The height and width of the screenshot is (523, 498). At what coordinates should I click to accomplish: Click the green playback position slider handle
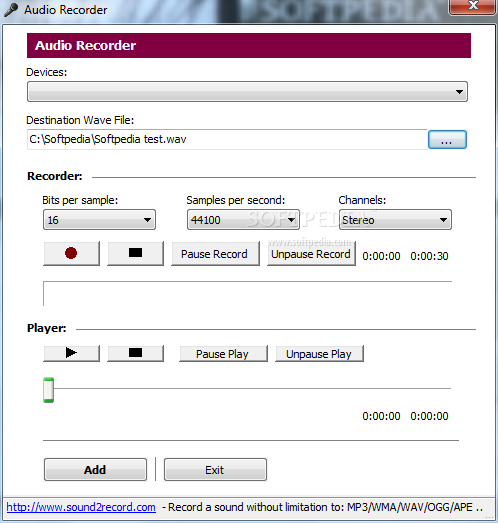pos(49,390)
